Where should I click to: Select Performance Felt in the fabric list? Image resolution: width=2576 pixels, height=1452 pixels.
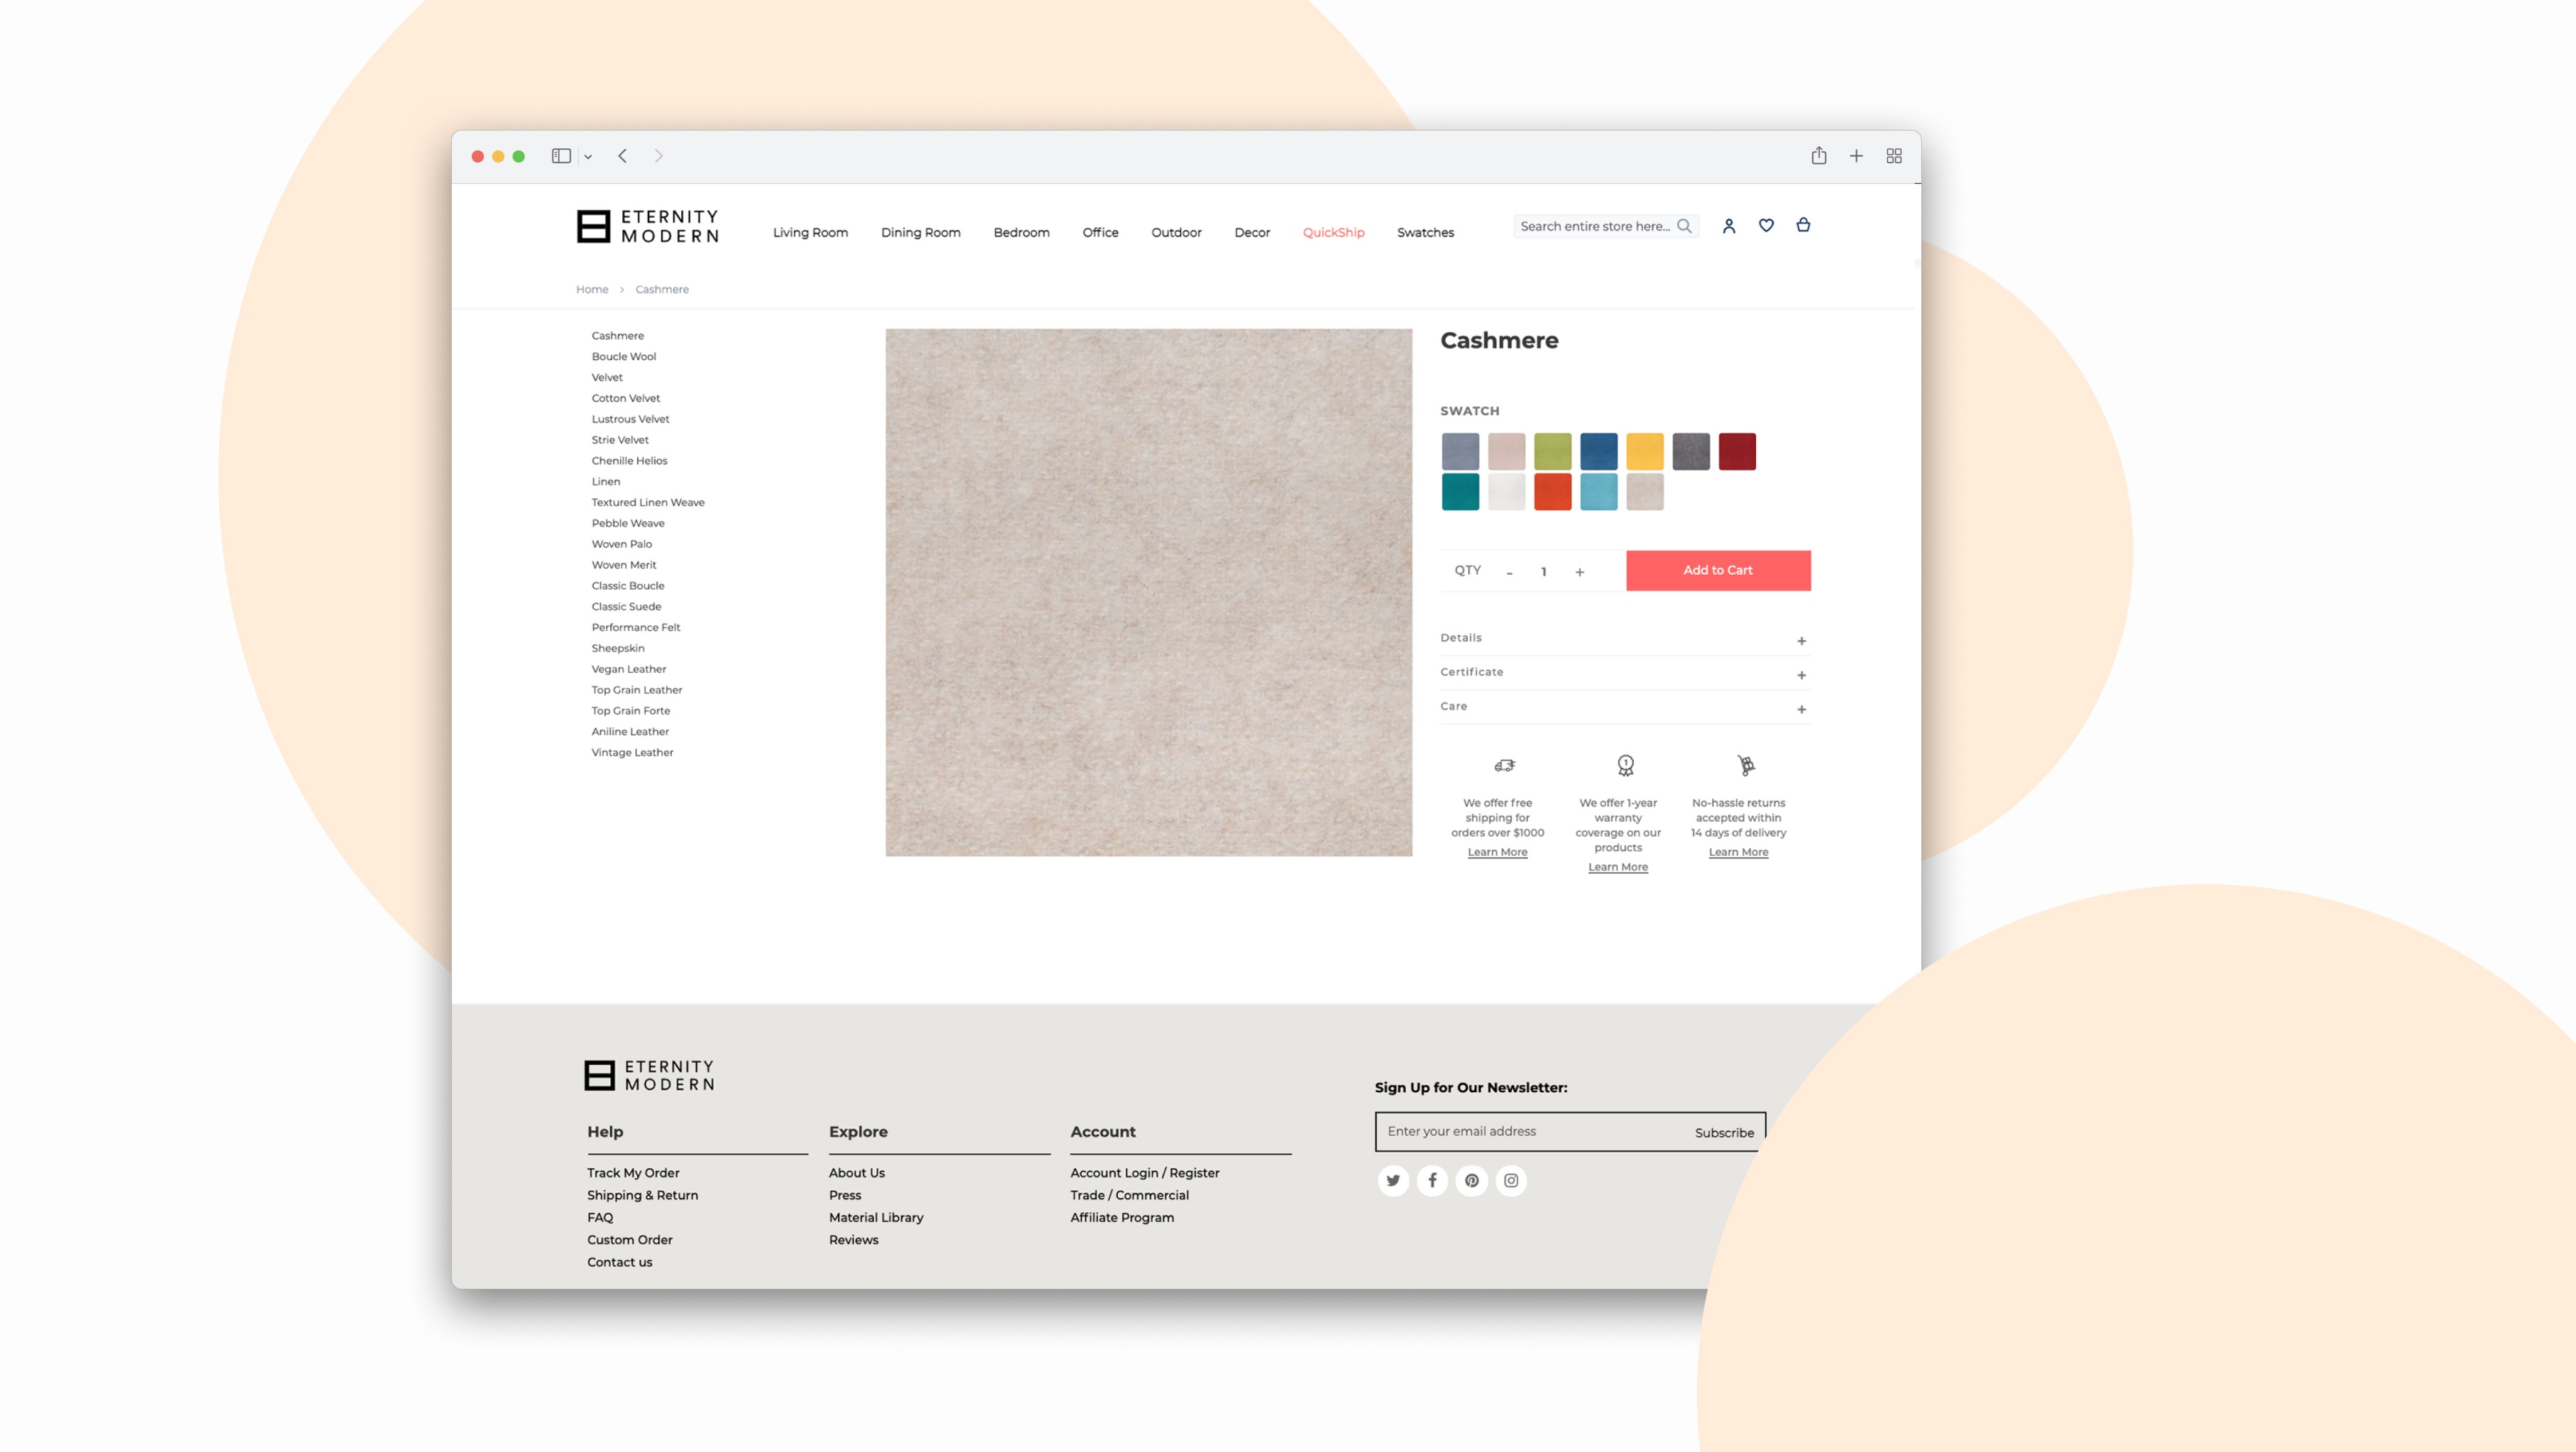pos(636,628)
